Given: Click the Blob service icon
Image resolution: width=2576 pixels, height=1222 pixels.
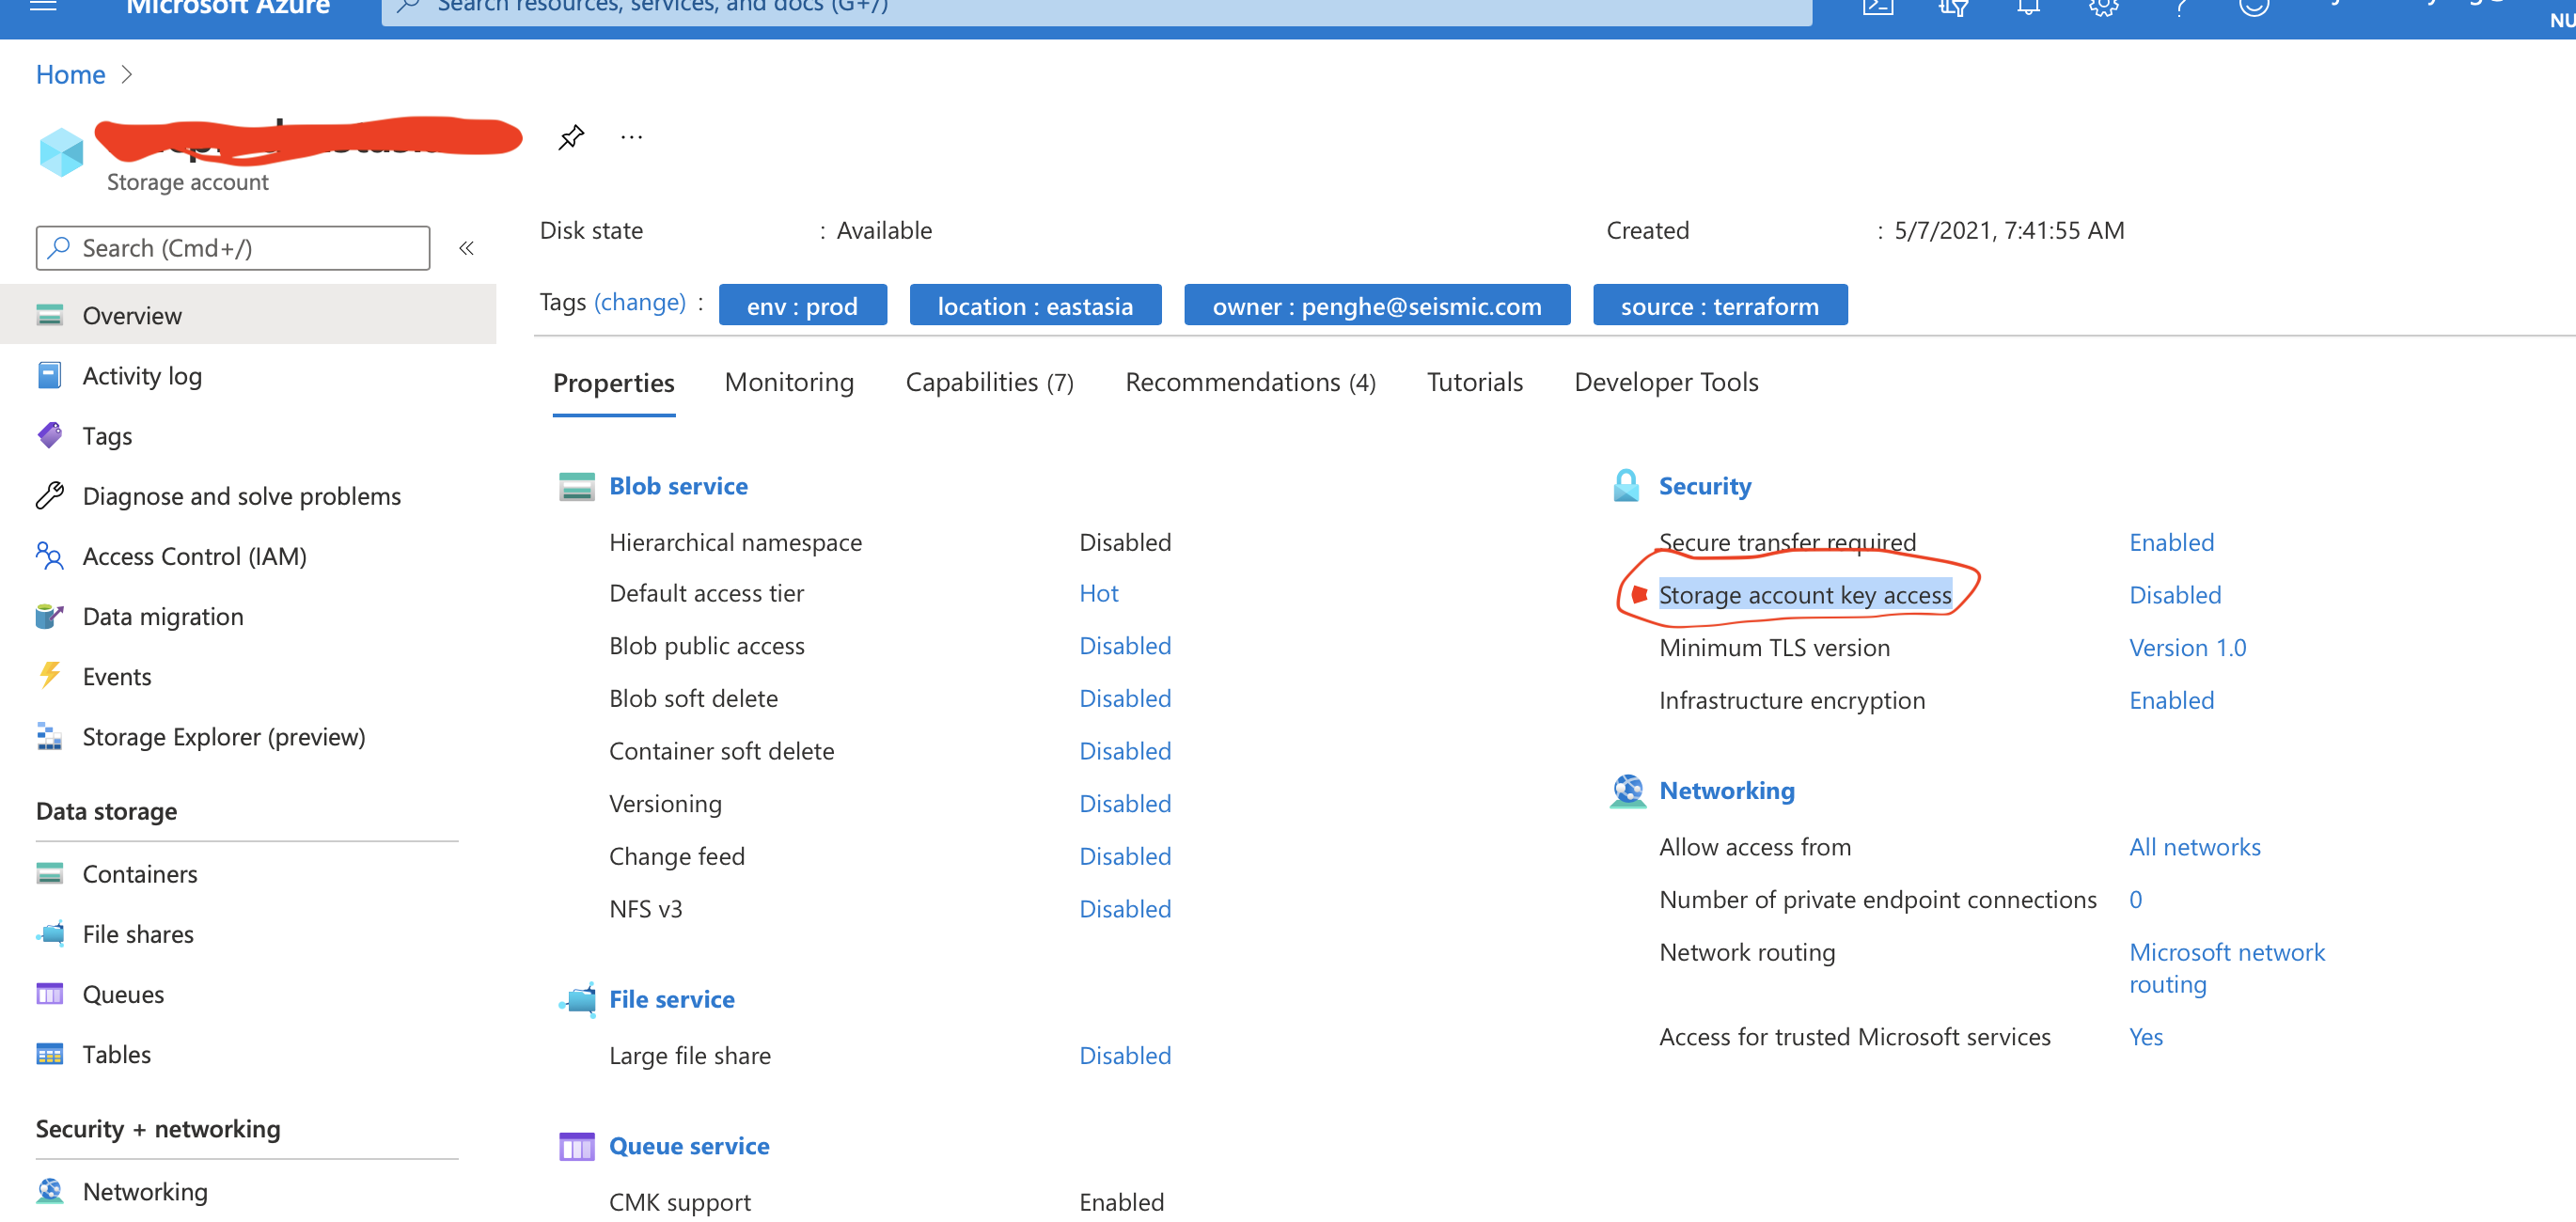Looking at the screenshot, I should point(576,487).
